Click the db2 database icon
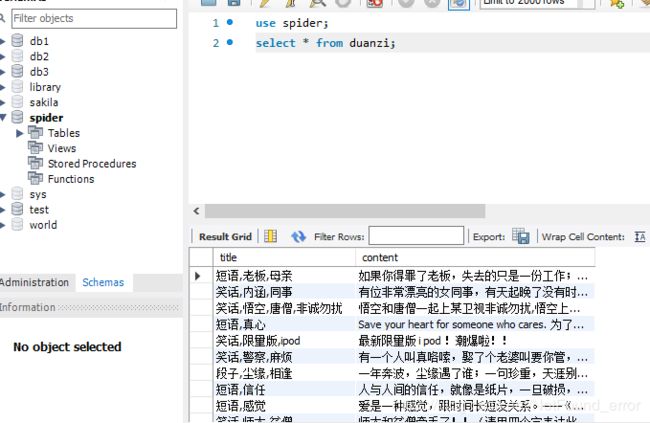 17,56
